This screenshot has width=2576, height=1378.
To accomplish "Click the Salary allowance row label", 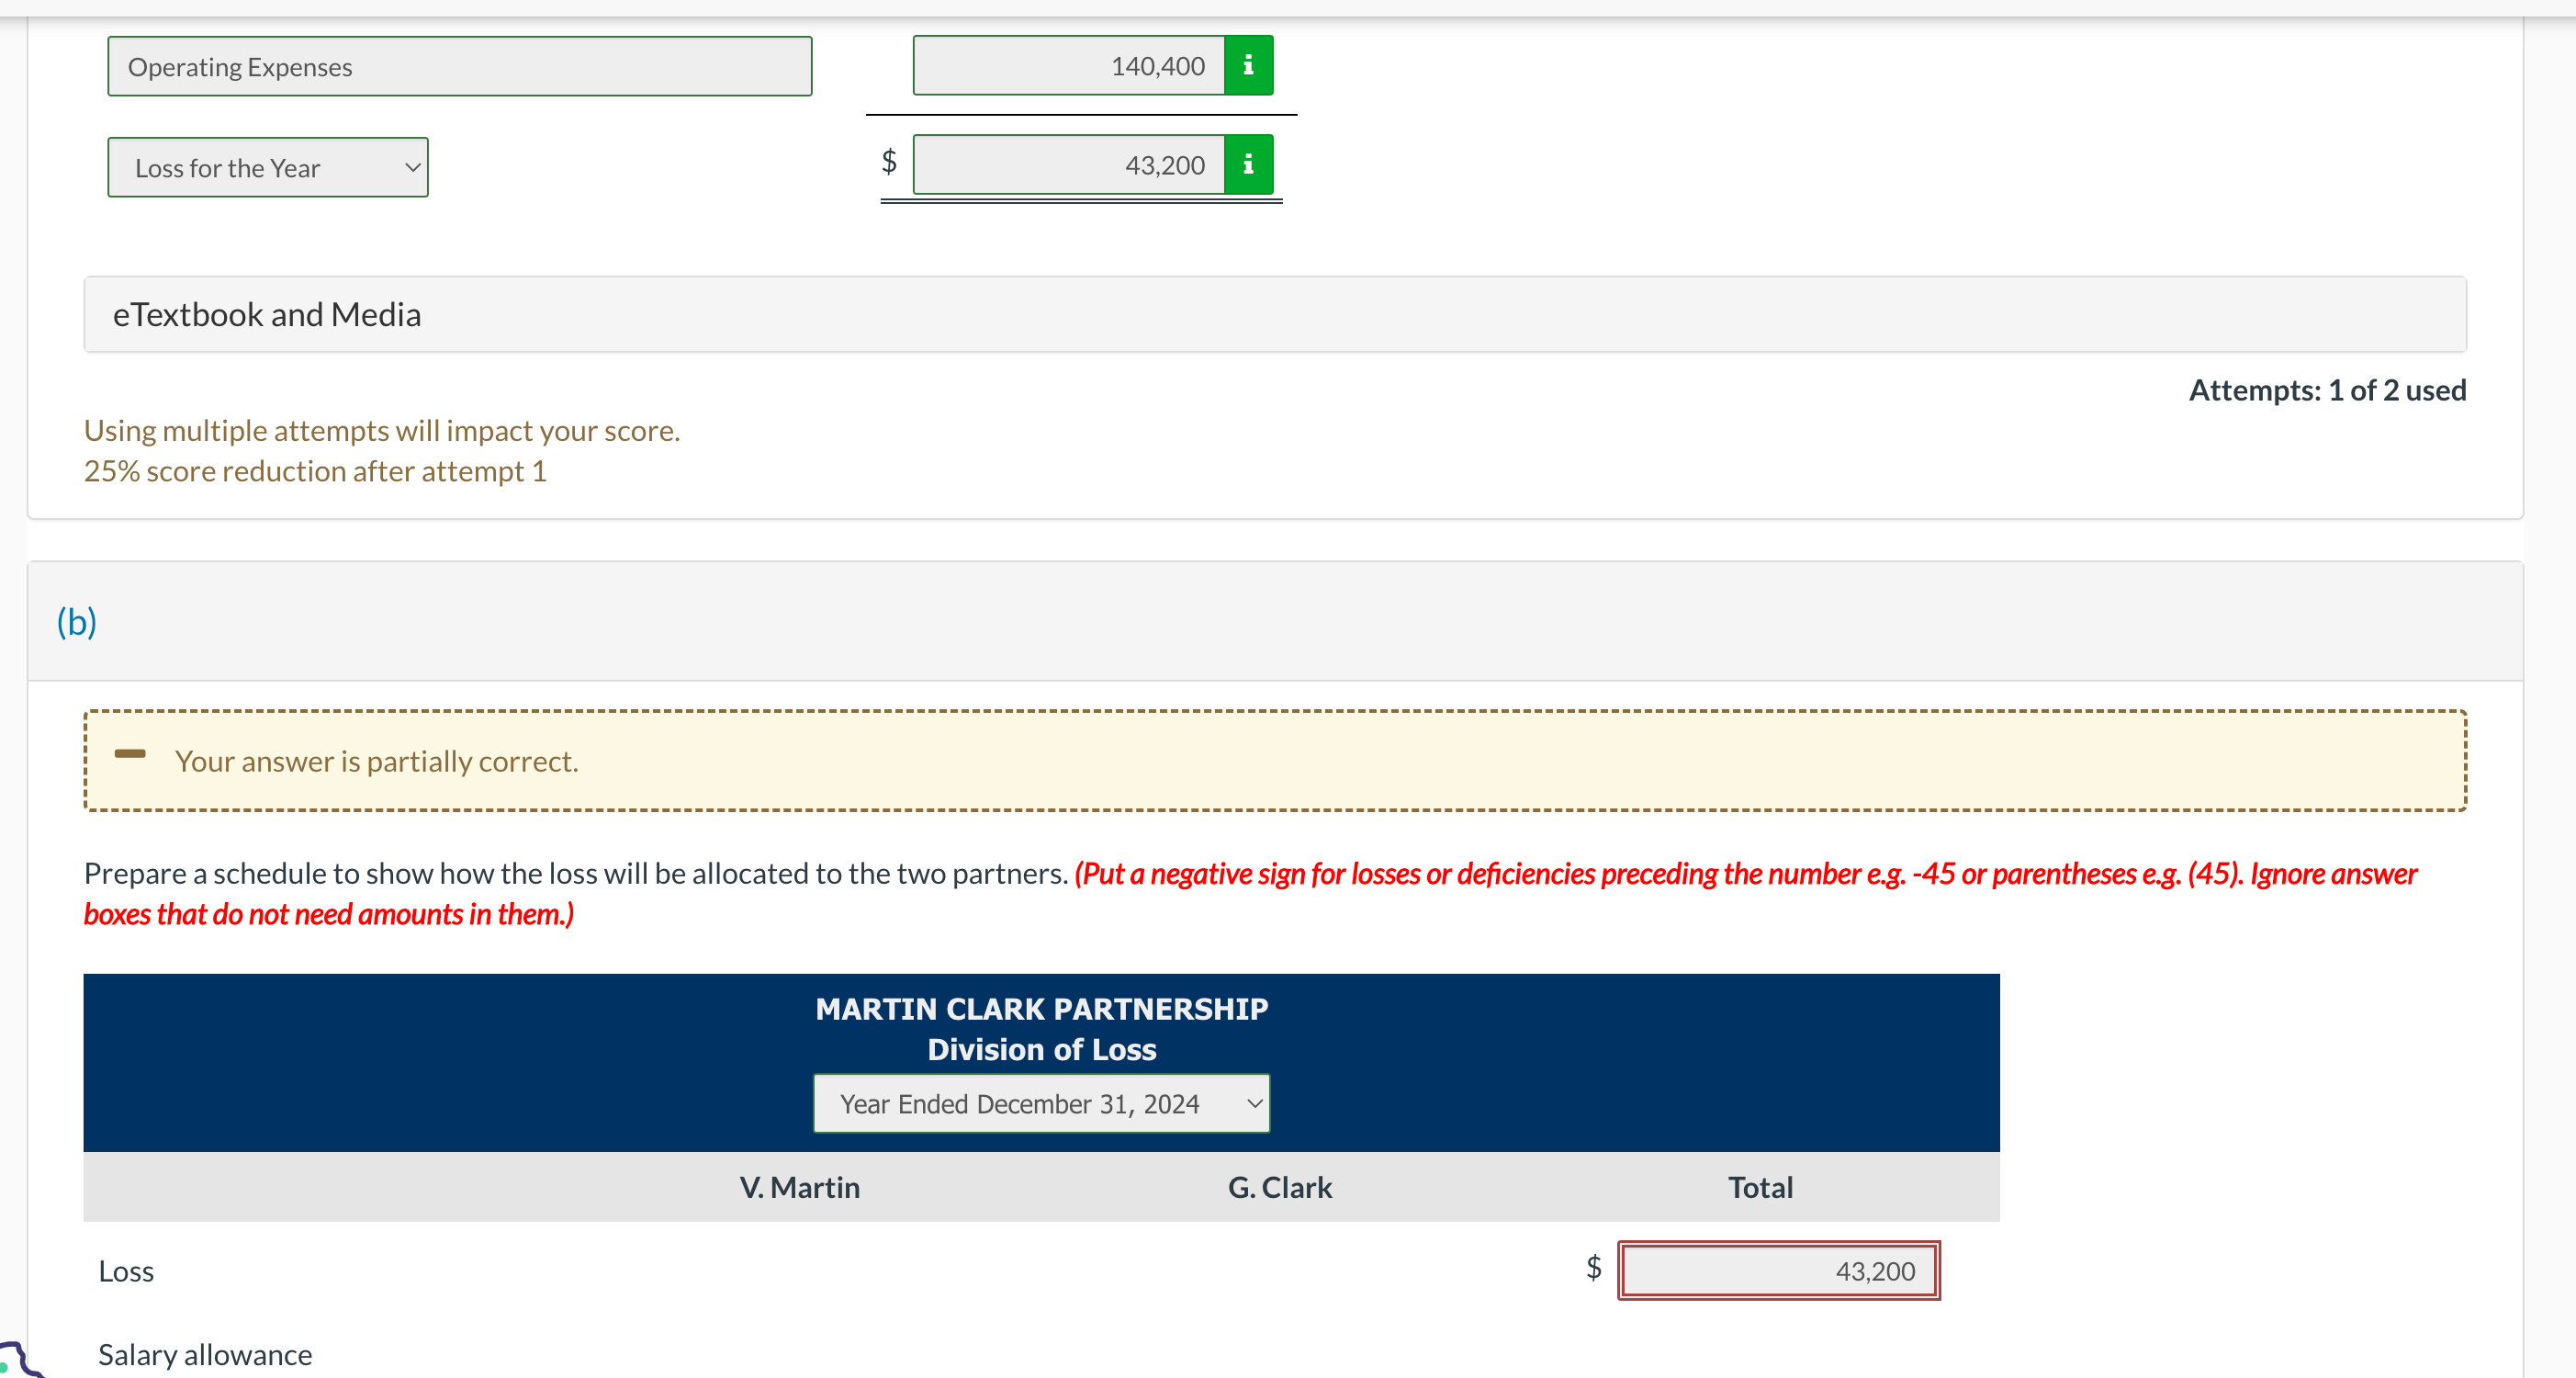I will [205, 1355].
